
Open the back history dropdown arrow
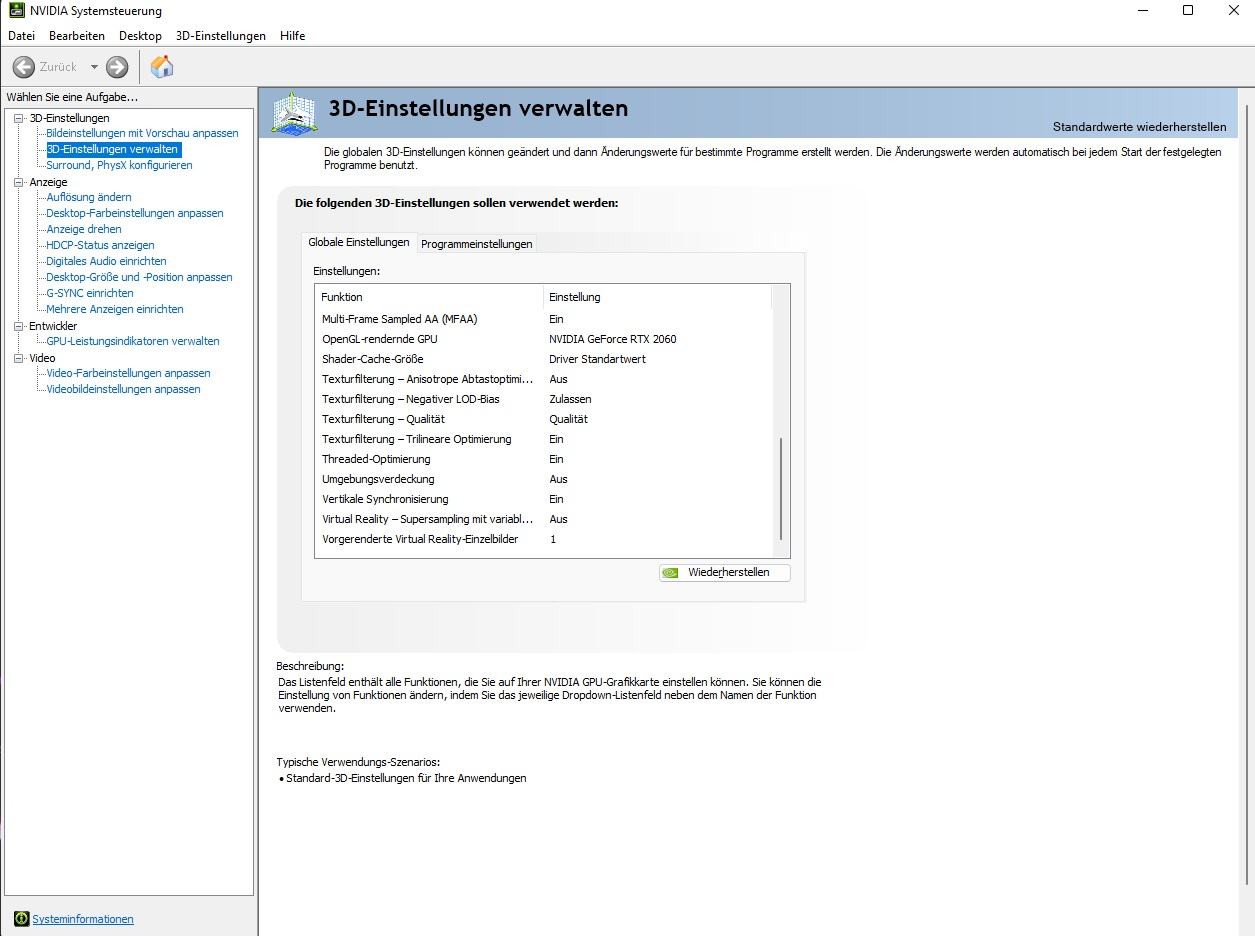(94, 67)
